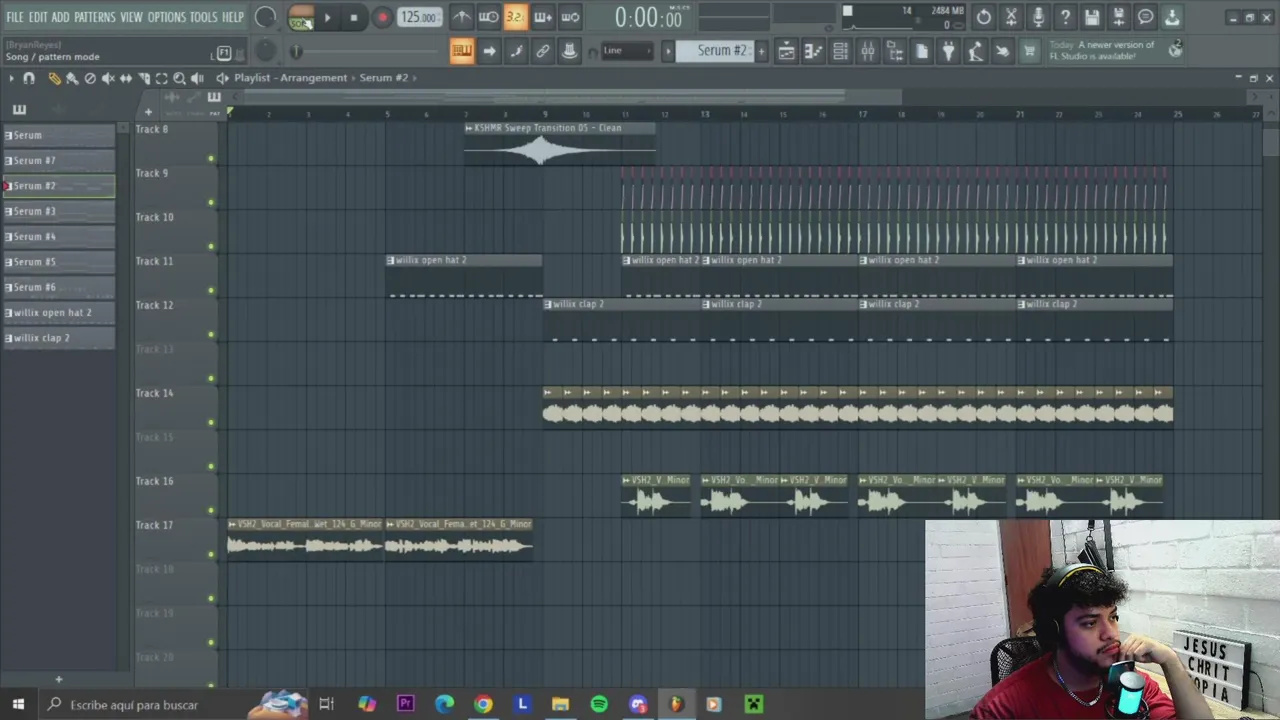Select willix open hat 2 pattern

[59, 313]
